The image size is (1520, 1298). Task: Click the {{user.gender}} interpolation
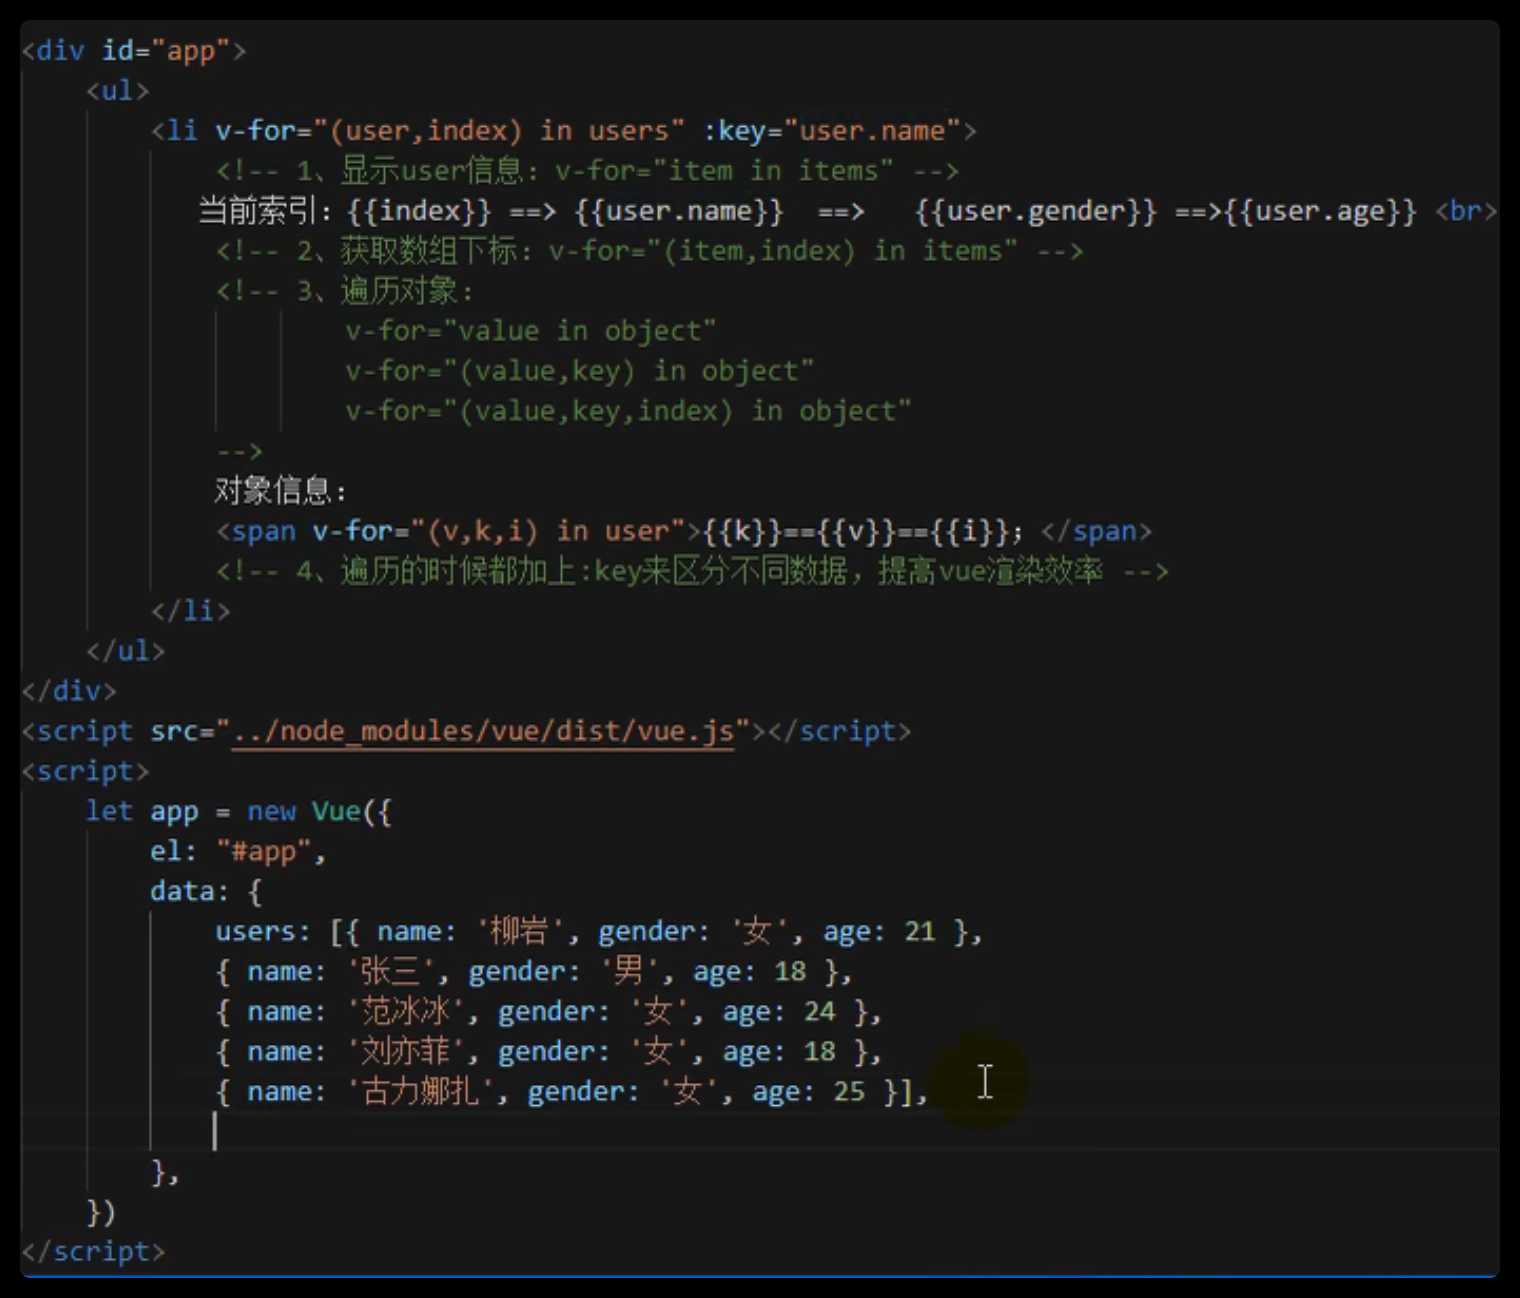point(1035,210)
